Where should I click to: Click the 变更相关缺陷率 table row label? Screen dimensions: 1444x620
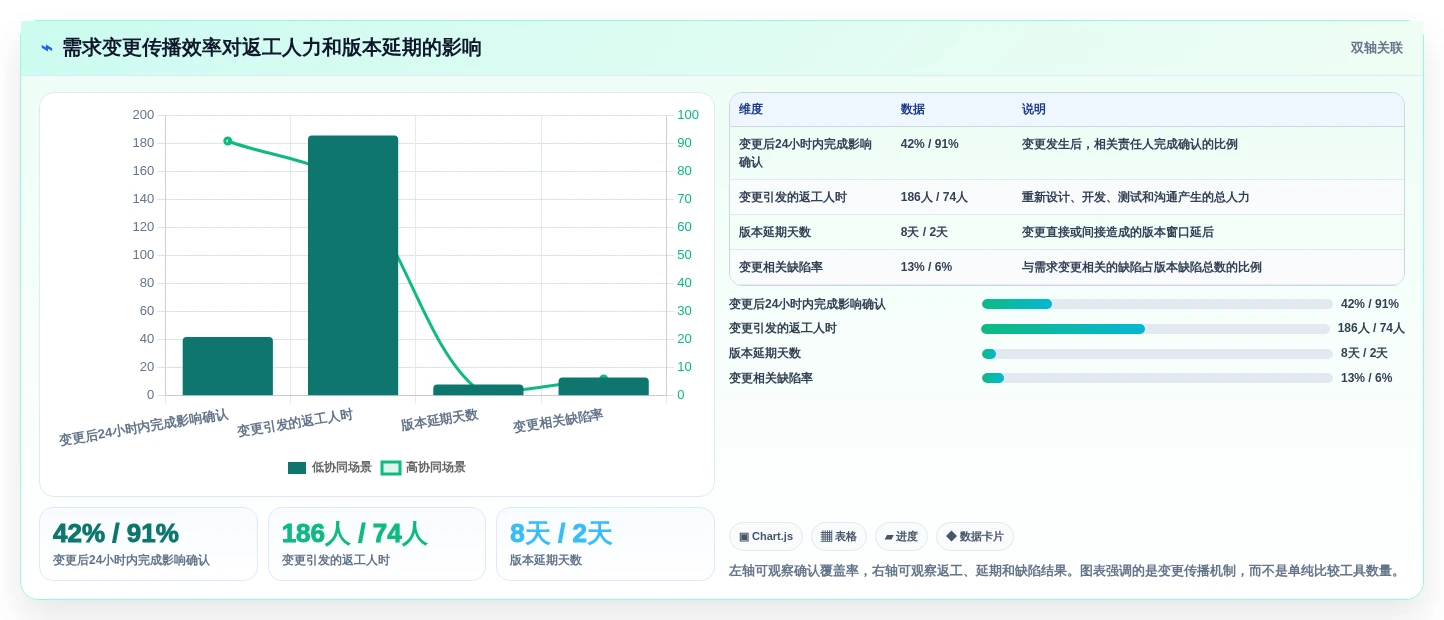pos(781,267)
